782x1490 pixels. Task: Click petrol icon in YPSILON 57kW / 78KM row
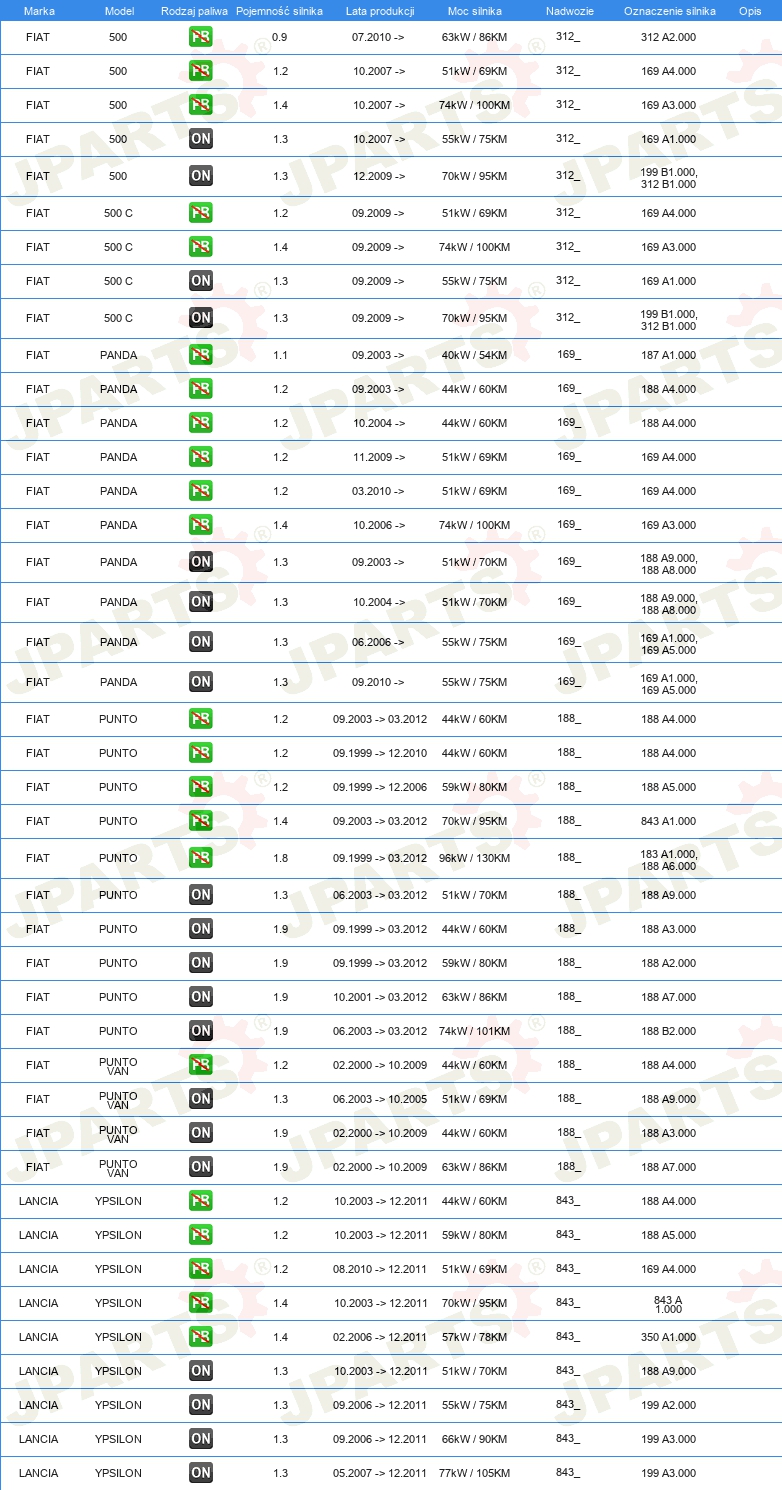[201, 1337]
